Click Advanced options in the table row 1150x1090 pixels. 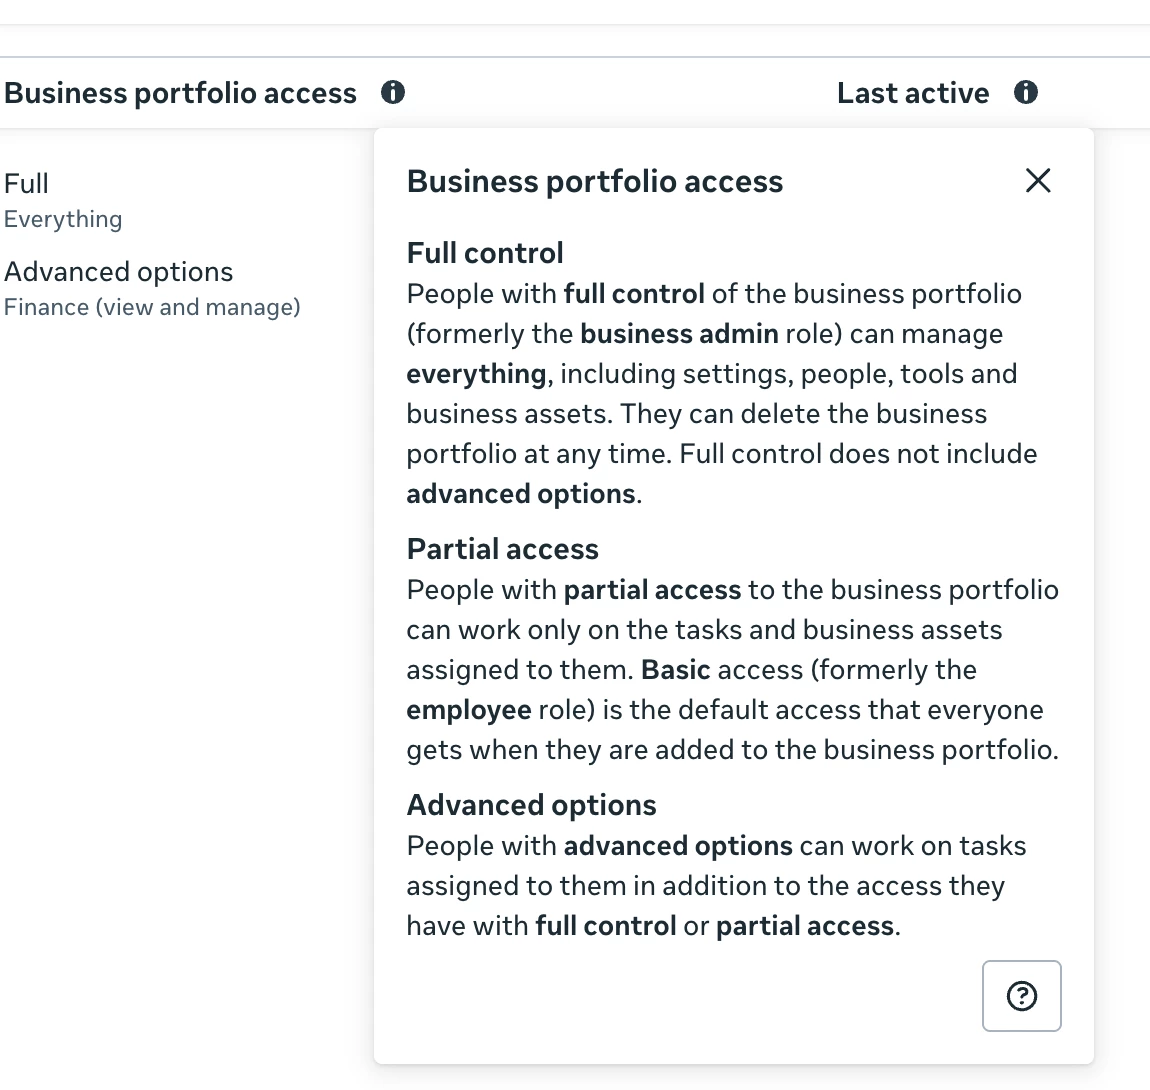coord(119,272)
